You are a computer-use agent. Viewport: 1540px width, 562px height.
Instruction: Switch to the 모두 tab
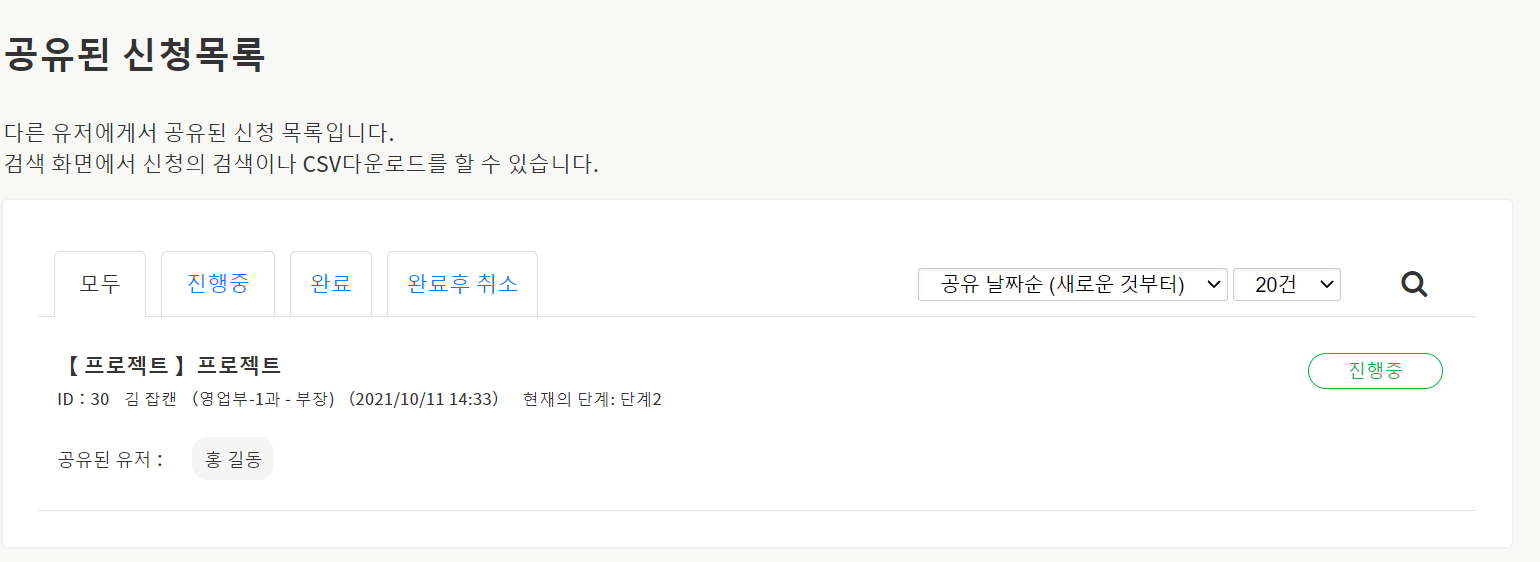pyautogui.click(x=100, y=284)
